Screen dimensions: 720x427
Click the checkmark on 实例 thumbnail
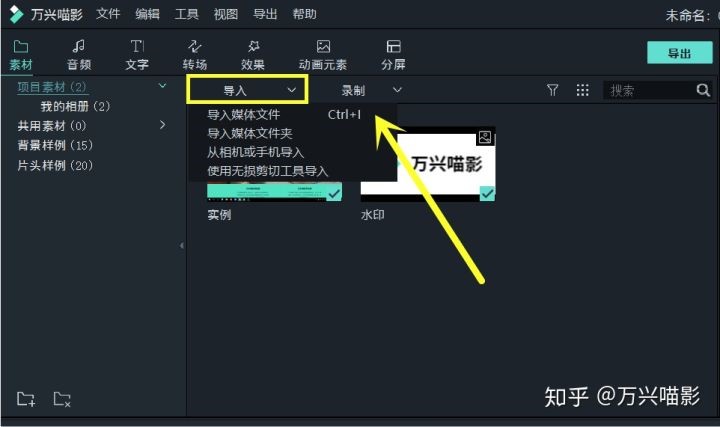(x=334, y=193)
